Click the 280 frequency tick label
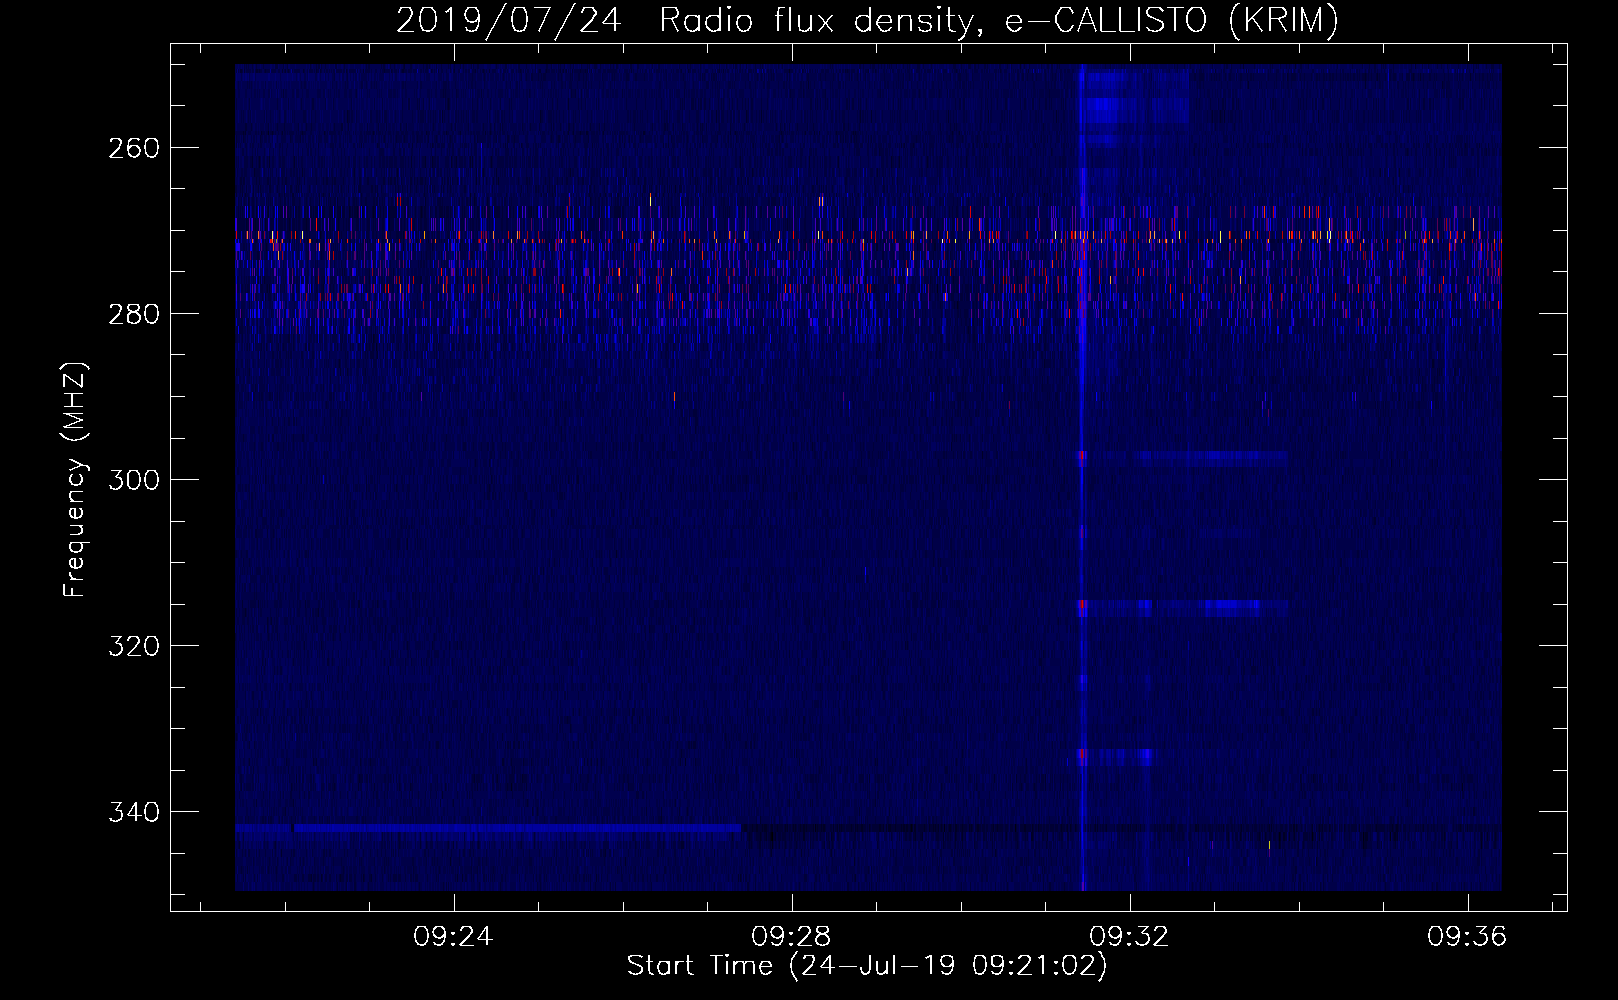The image size is (1618, 1000). tap(133, 314)
